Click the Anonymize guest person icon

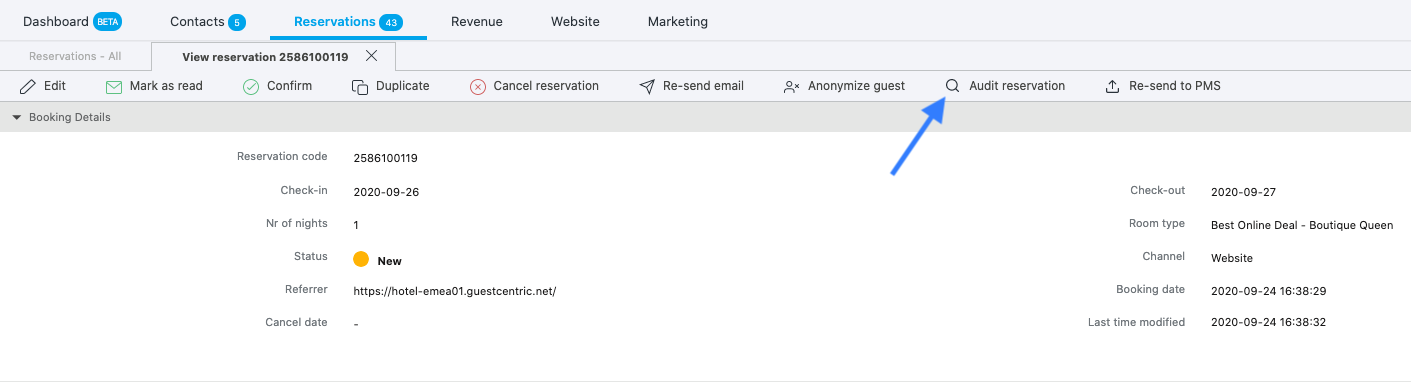792,86
